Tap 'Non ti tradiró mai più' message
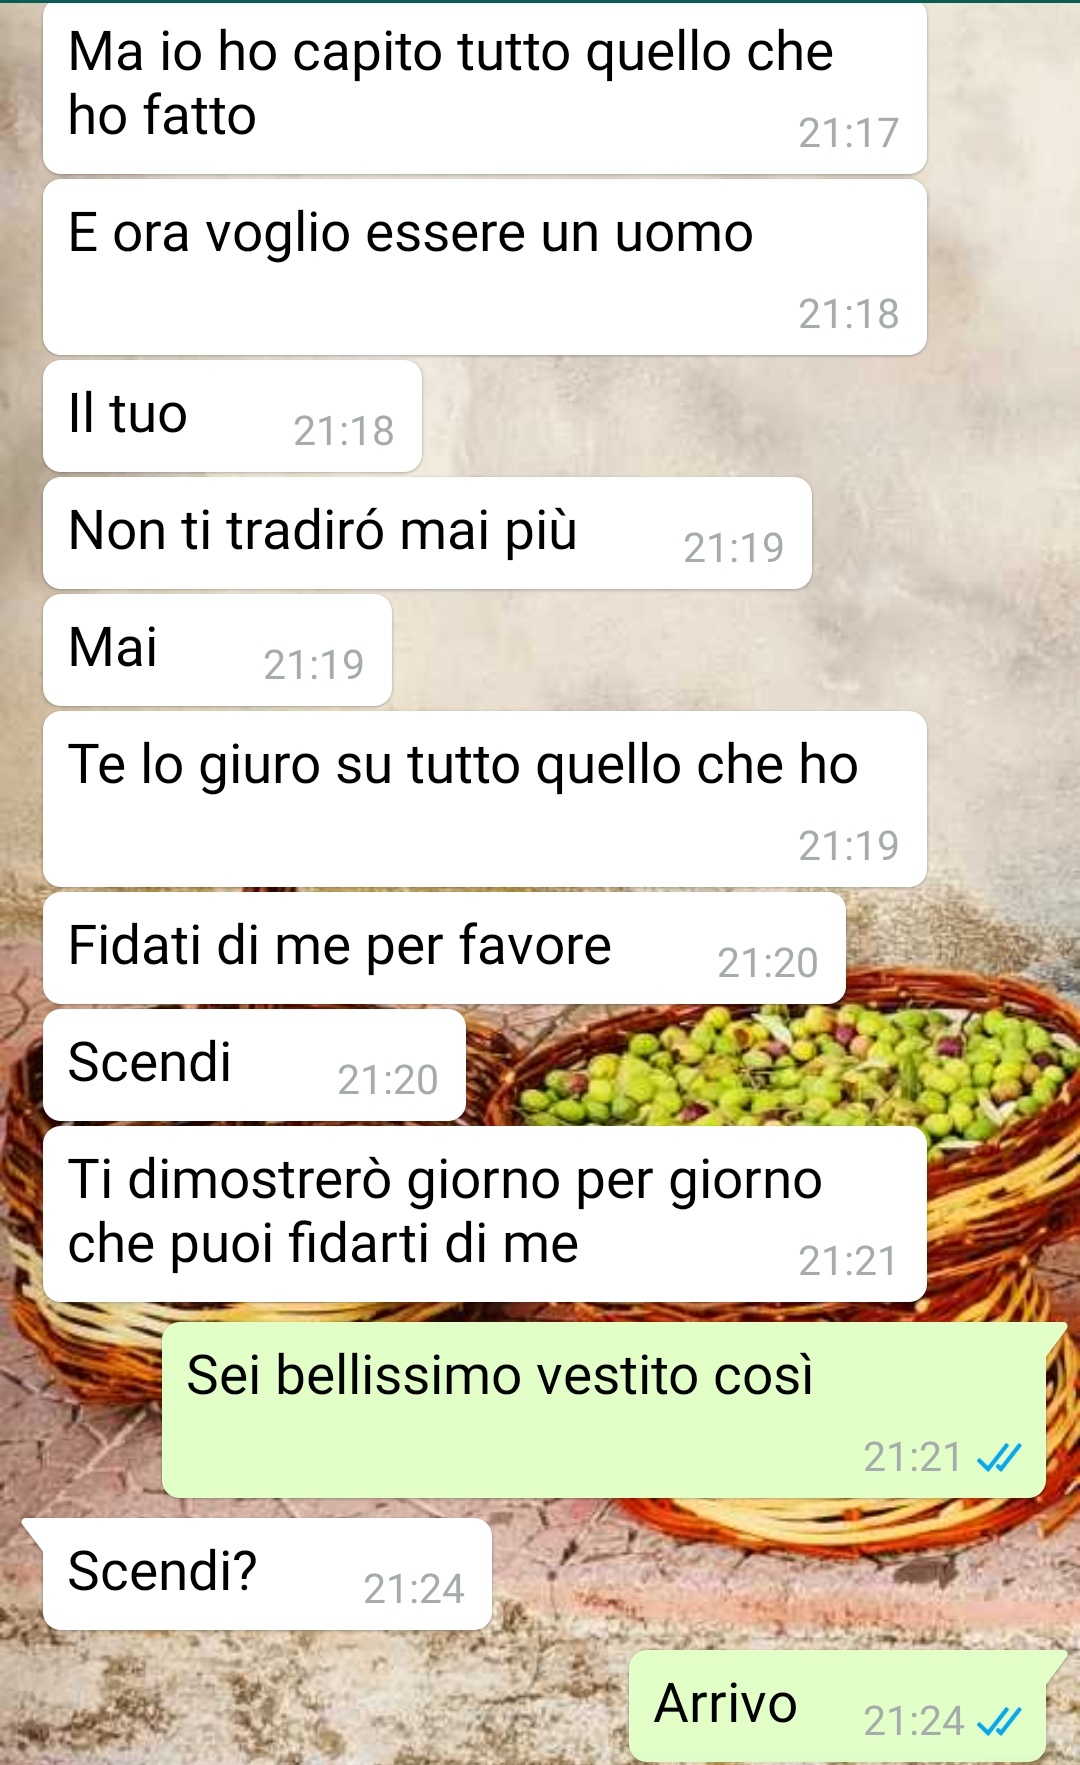This screenshot has width=1080, height=1765. pos(427,533)
